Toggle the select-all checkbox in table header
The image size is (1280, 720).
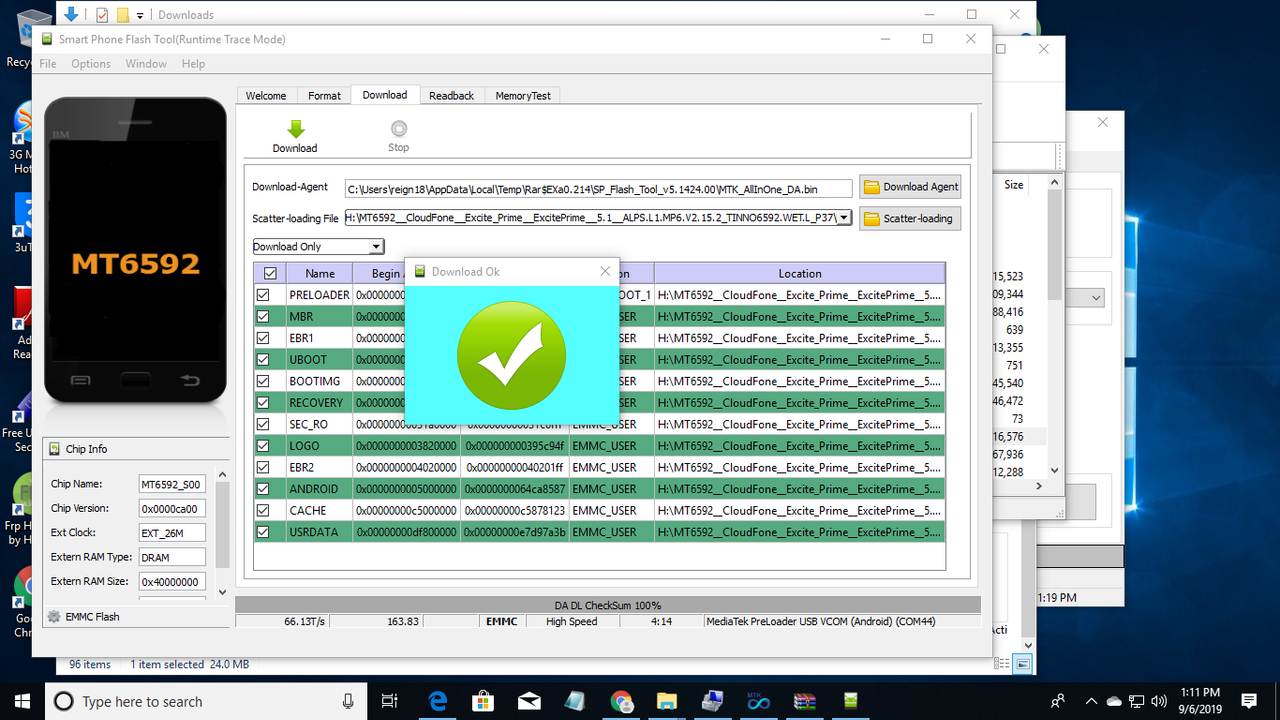click(270, 273)
